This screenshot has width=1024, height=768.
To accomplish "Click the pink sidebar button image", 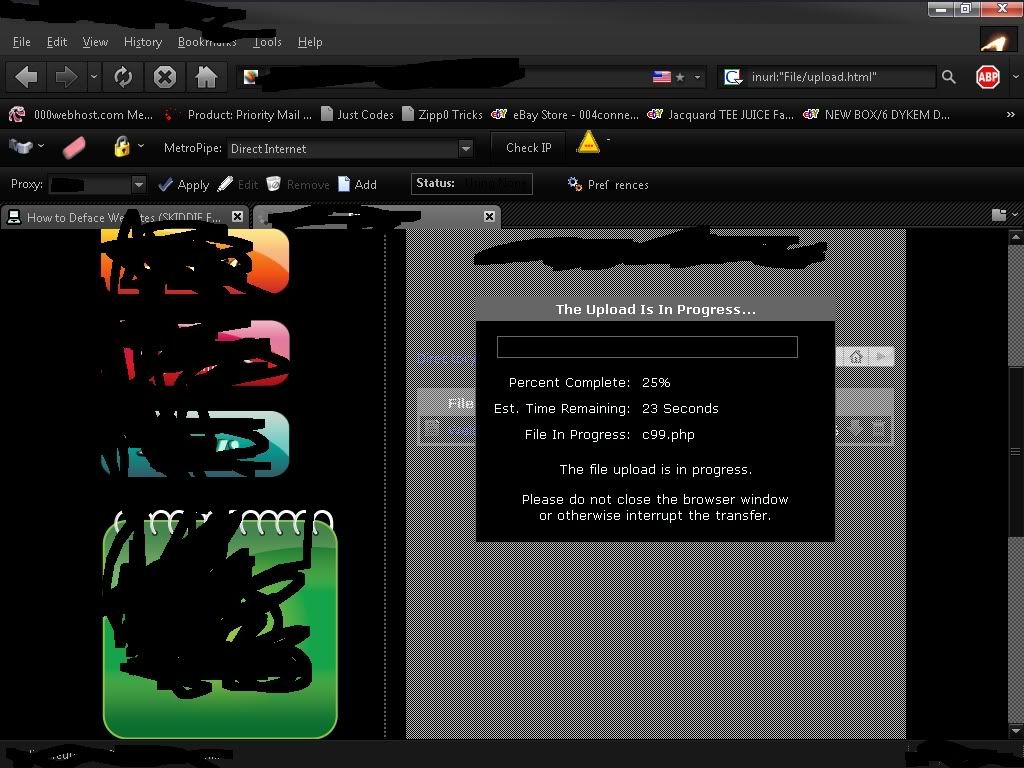I will tap(196, 353).
